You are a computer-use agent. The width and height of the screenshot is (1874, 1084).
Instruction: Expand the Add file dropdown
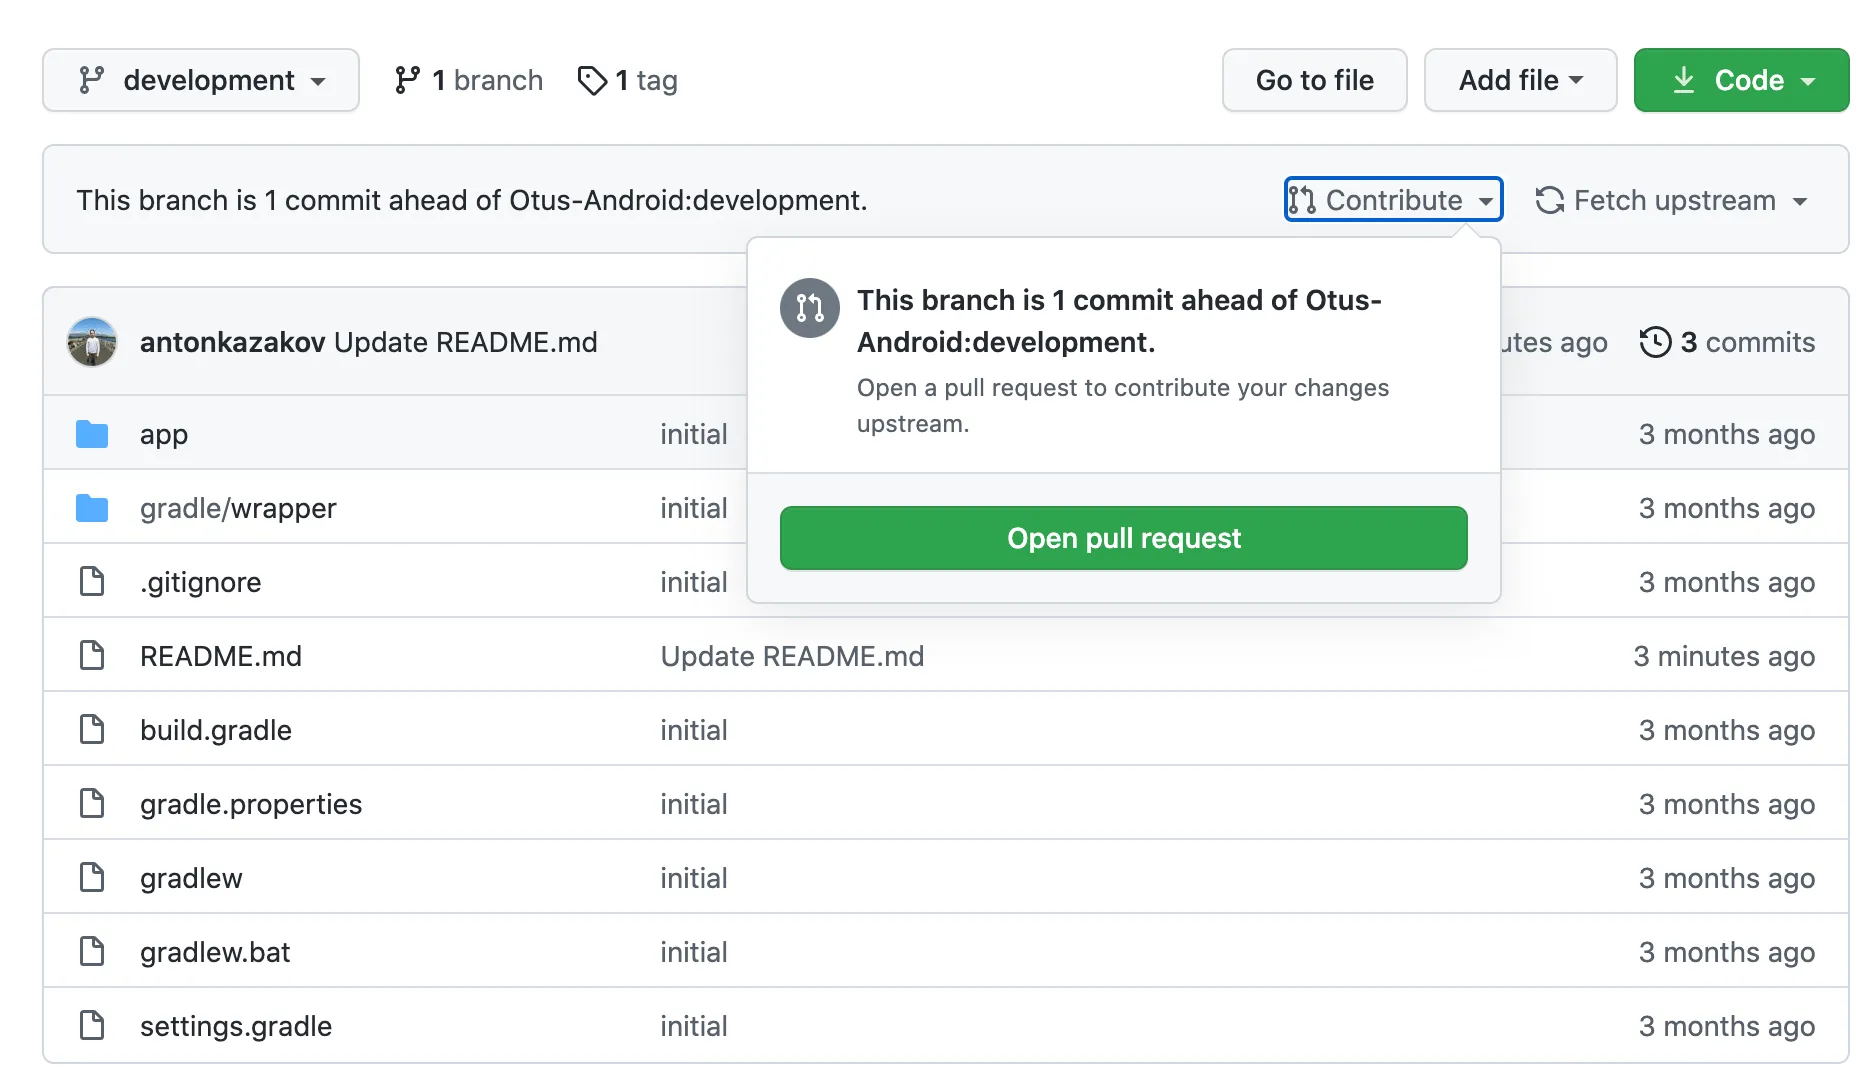tap(1519, 80)
